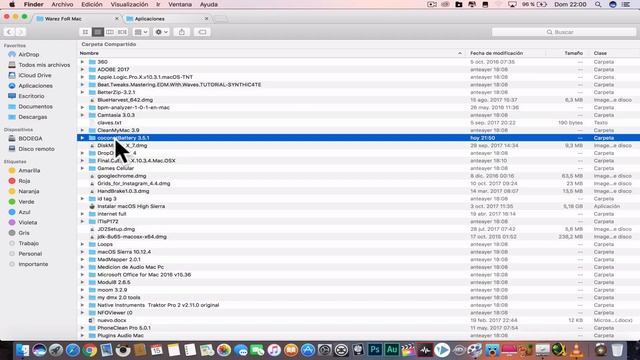This screenshot has height=360, width=640.
Task: Expand the CleanMyMac 3.9 folder
Action: click(82, 130)
